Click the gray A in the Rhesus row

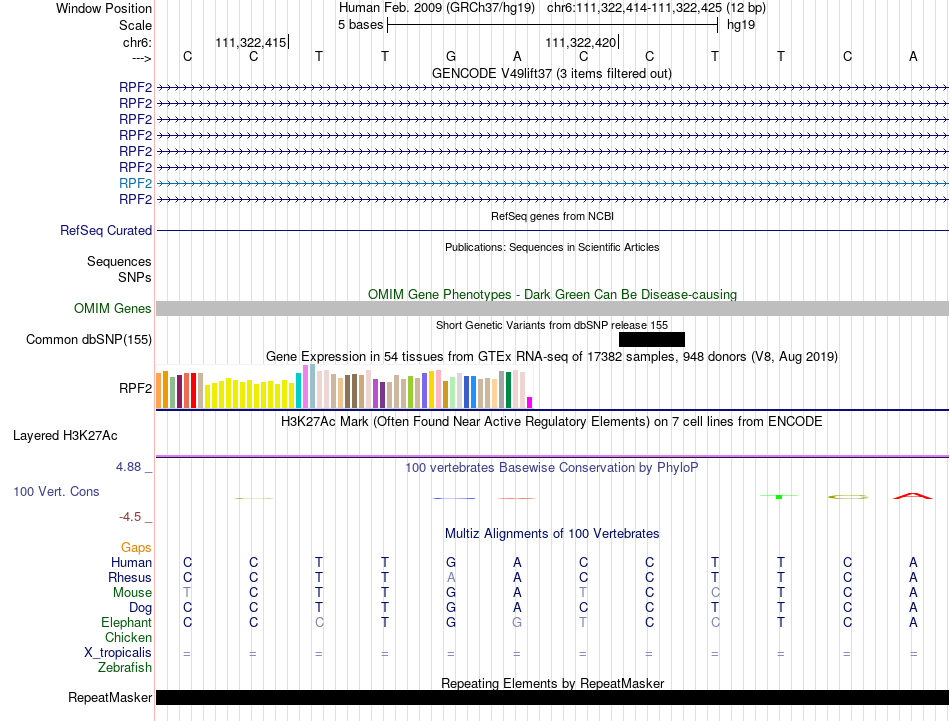[451, 577]
